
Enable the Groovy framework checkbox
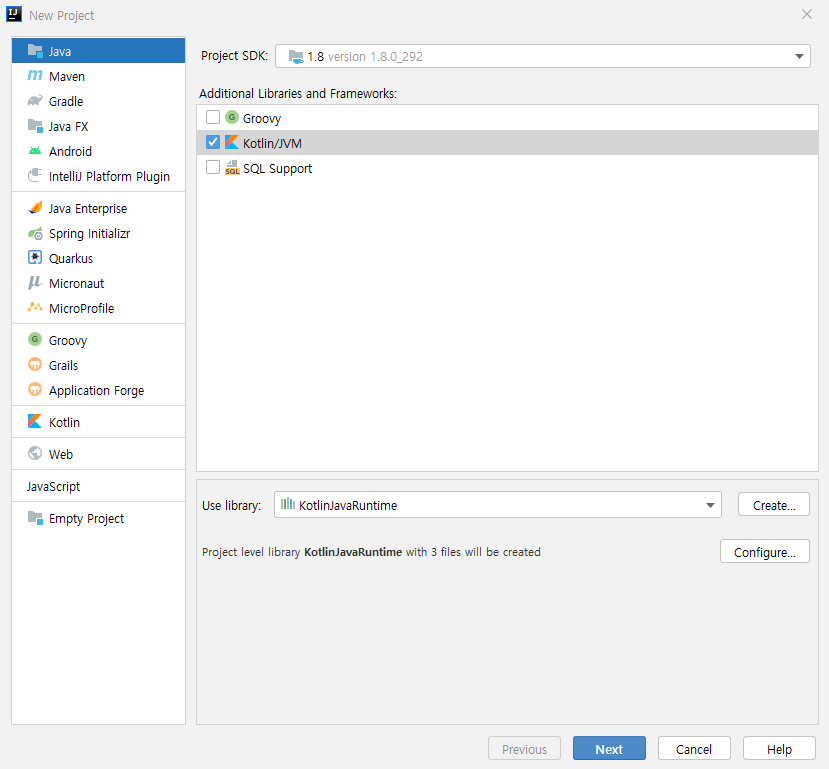213,117
